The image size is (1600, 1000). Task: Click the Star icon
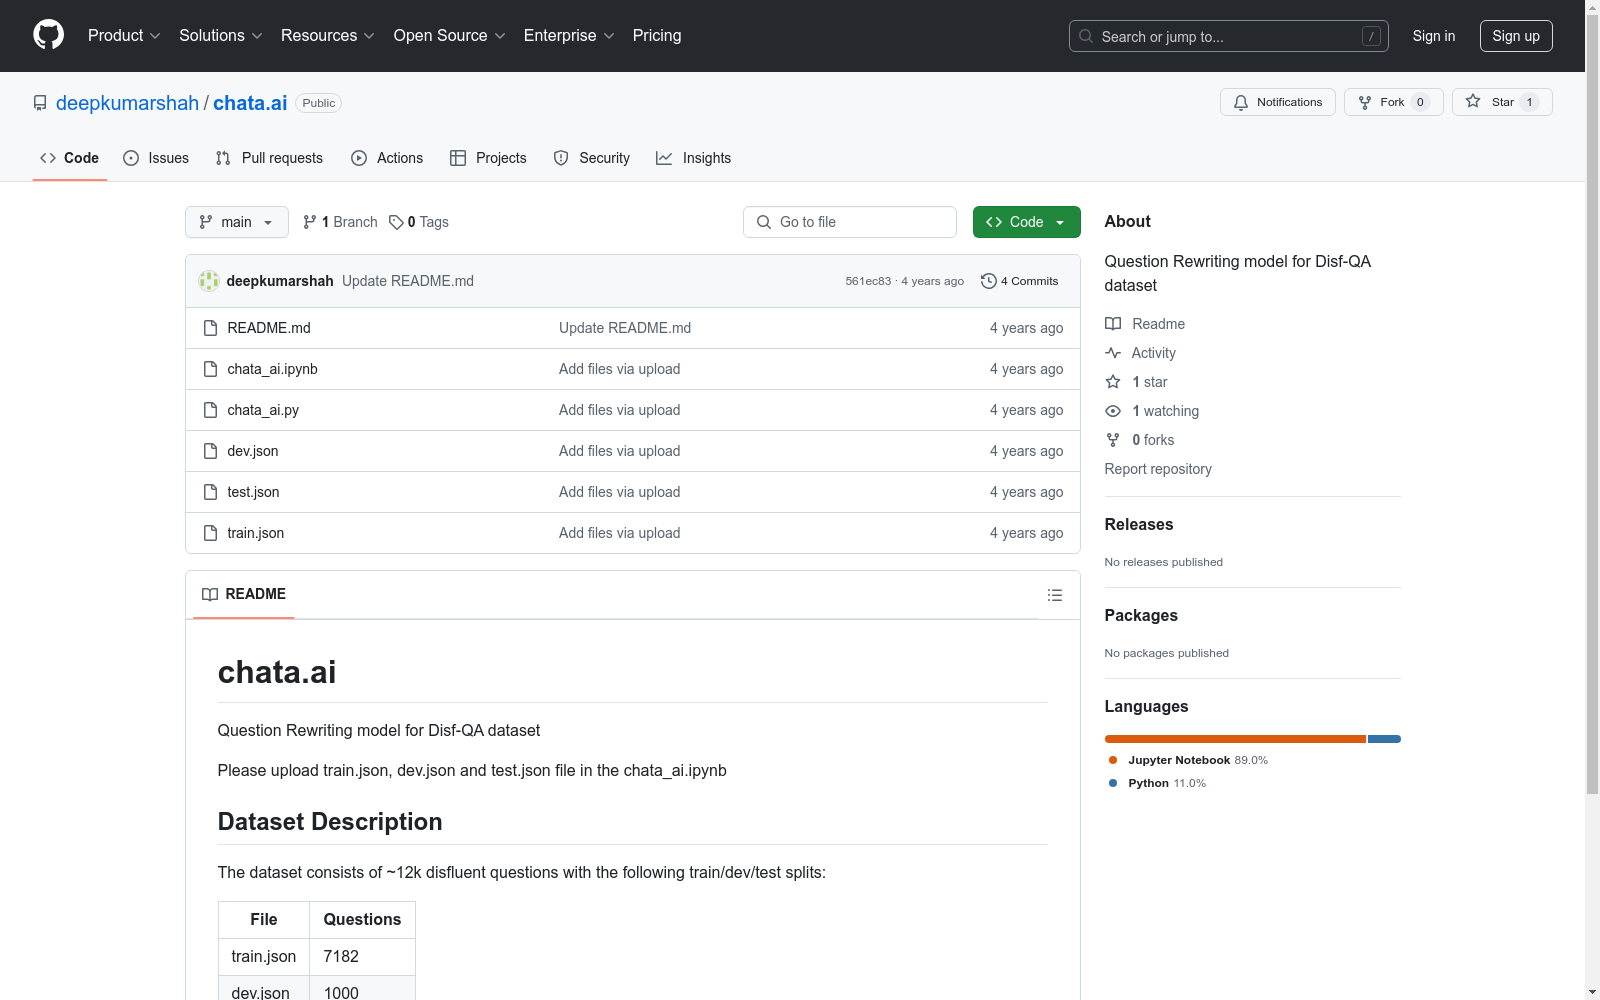coord(1473,101)
